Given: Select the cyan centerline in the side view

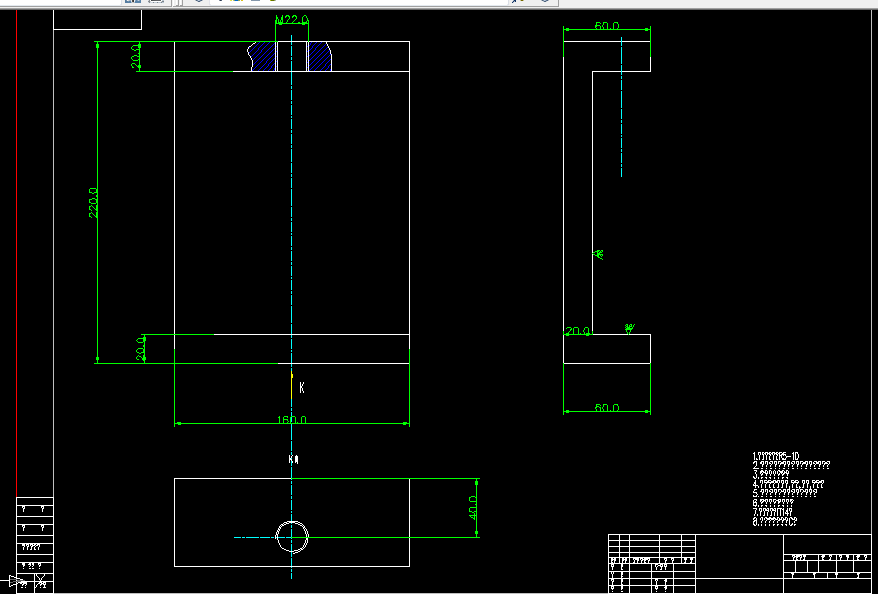Looking at the screenshot, I should 621,106.
